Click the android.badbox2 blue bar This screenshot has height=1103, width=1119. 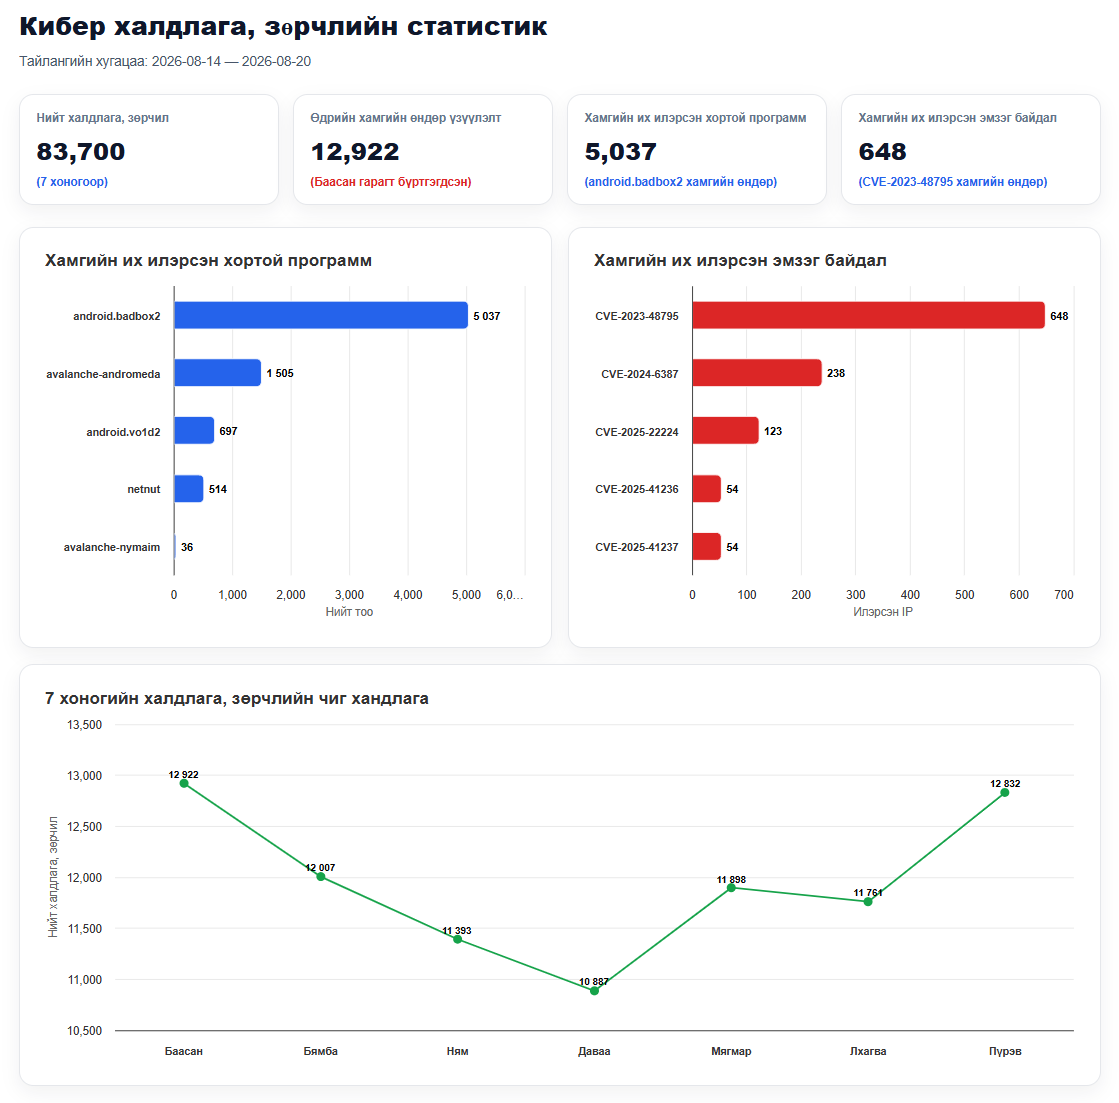[x=321, y=315]
